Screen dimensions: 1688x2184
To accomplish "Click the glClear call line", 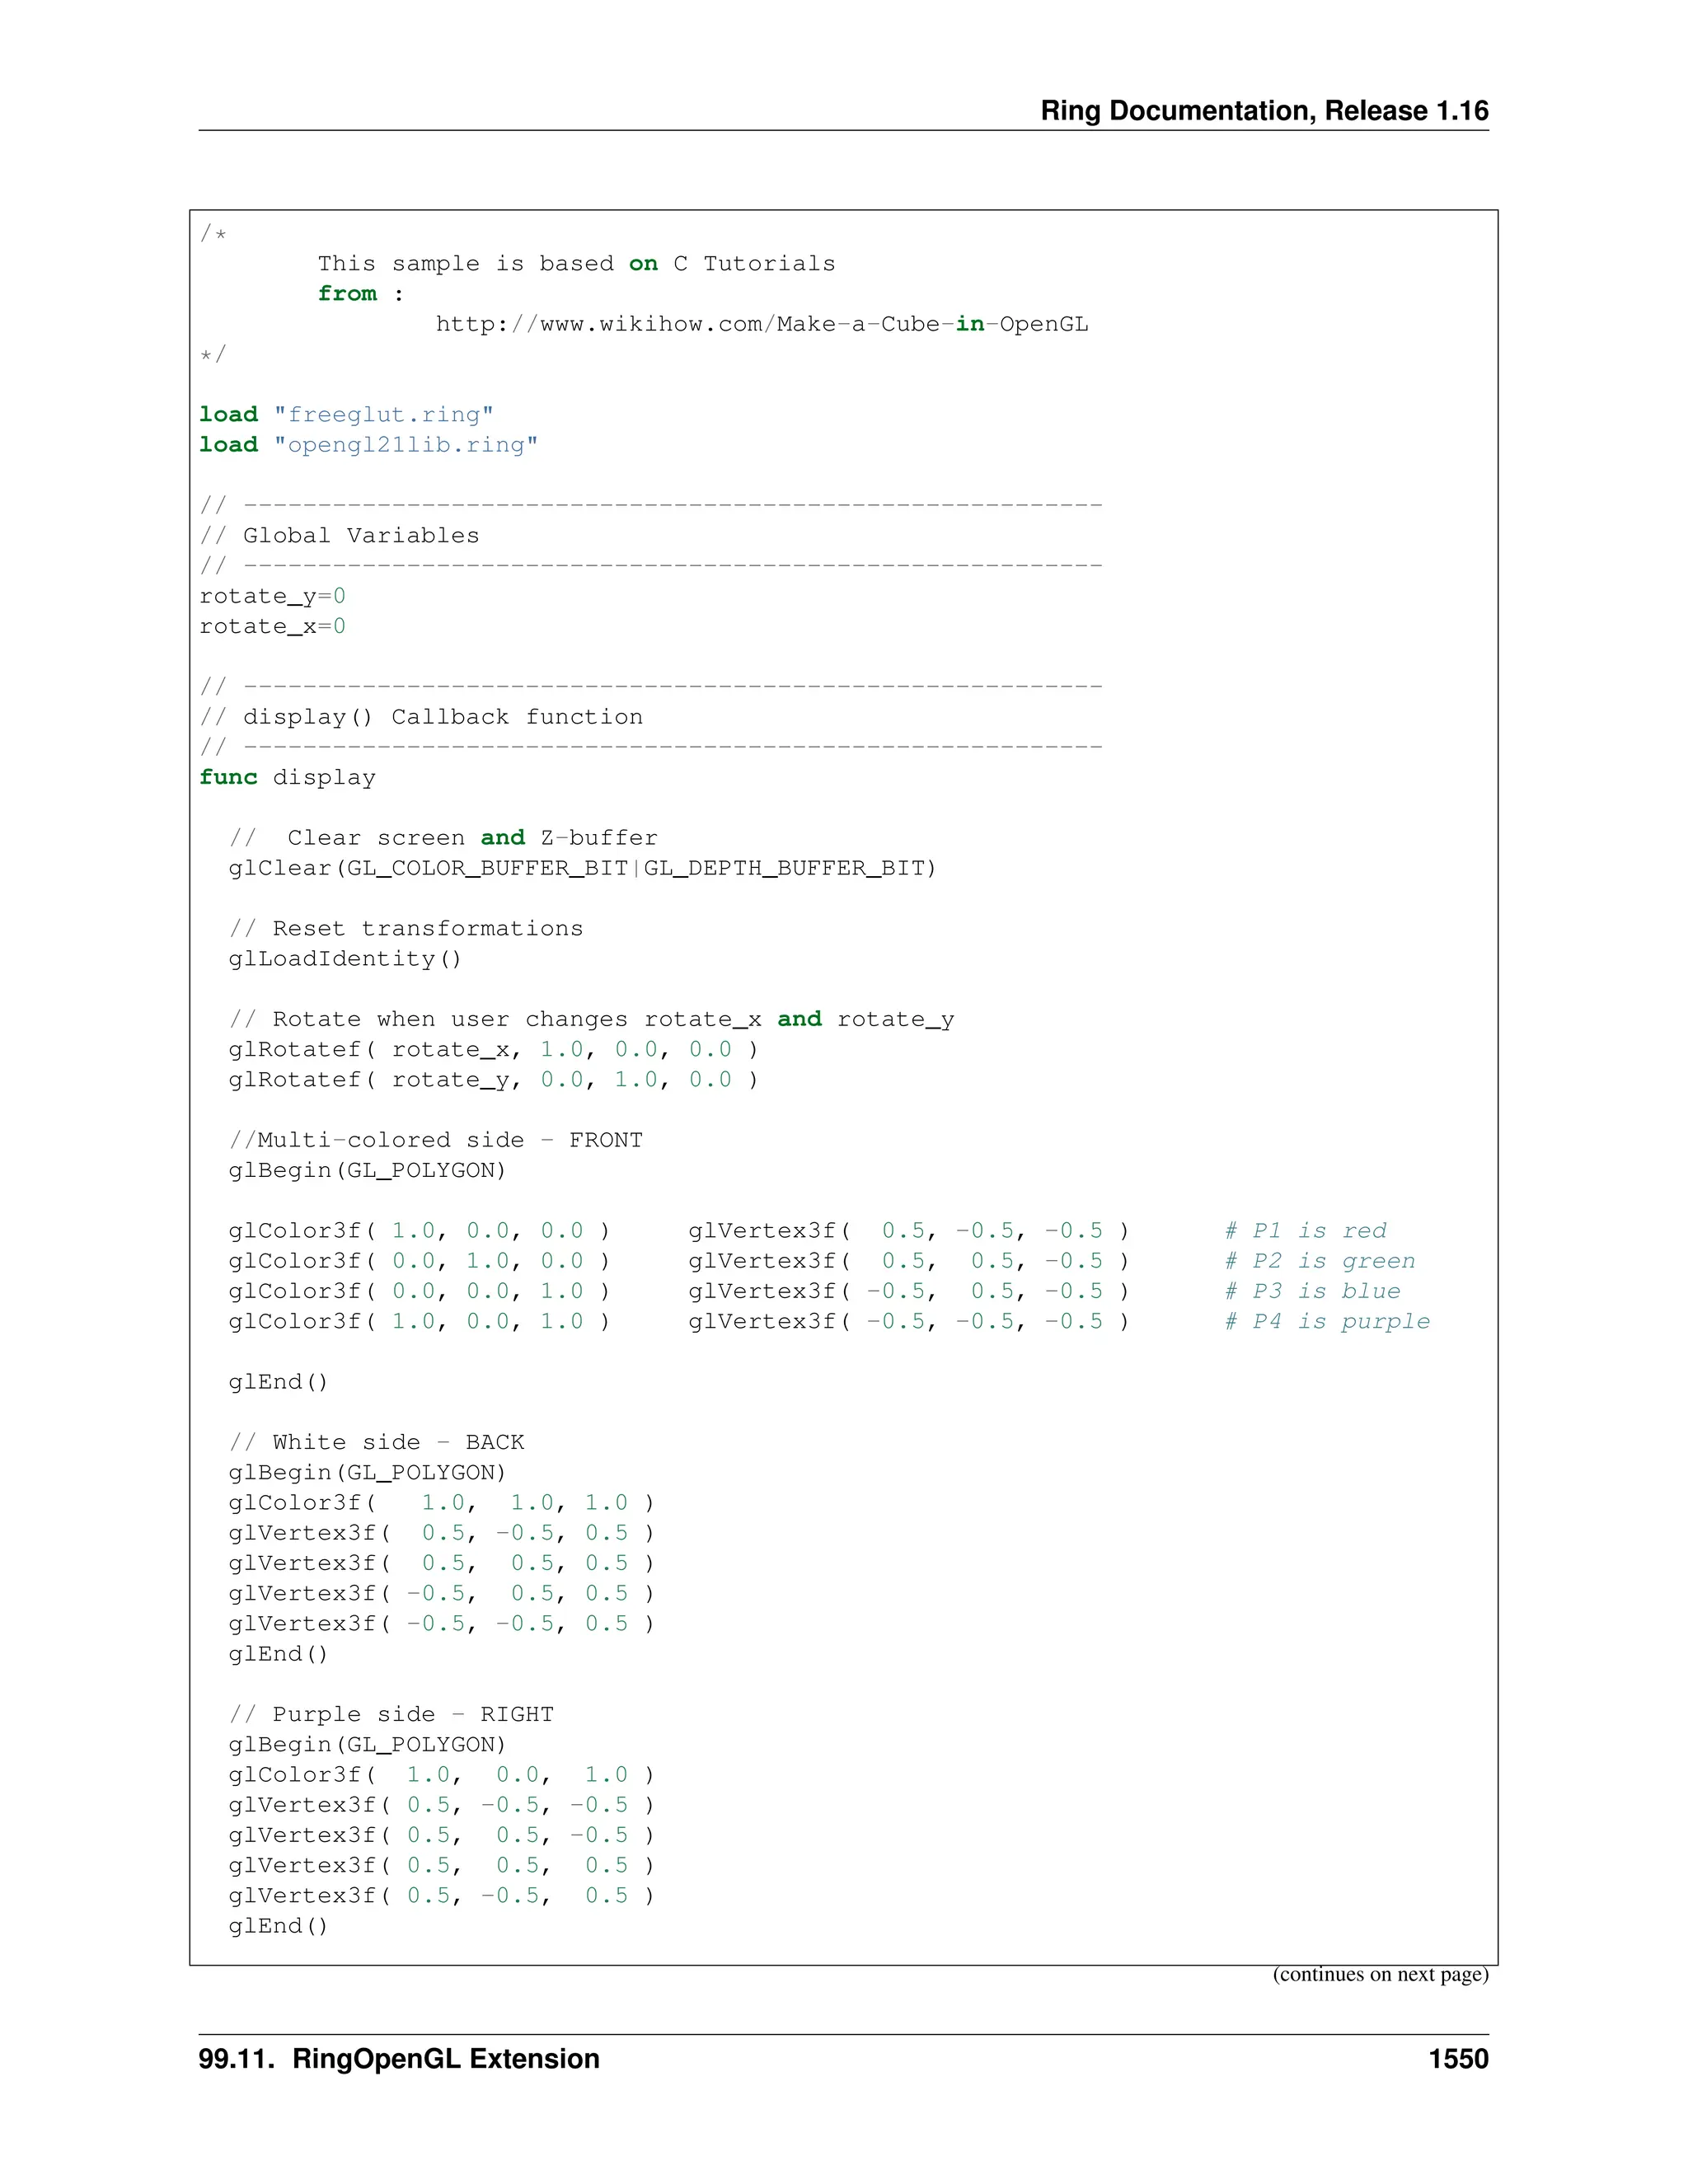I will [582, 868].
